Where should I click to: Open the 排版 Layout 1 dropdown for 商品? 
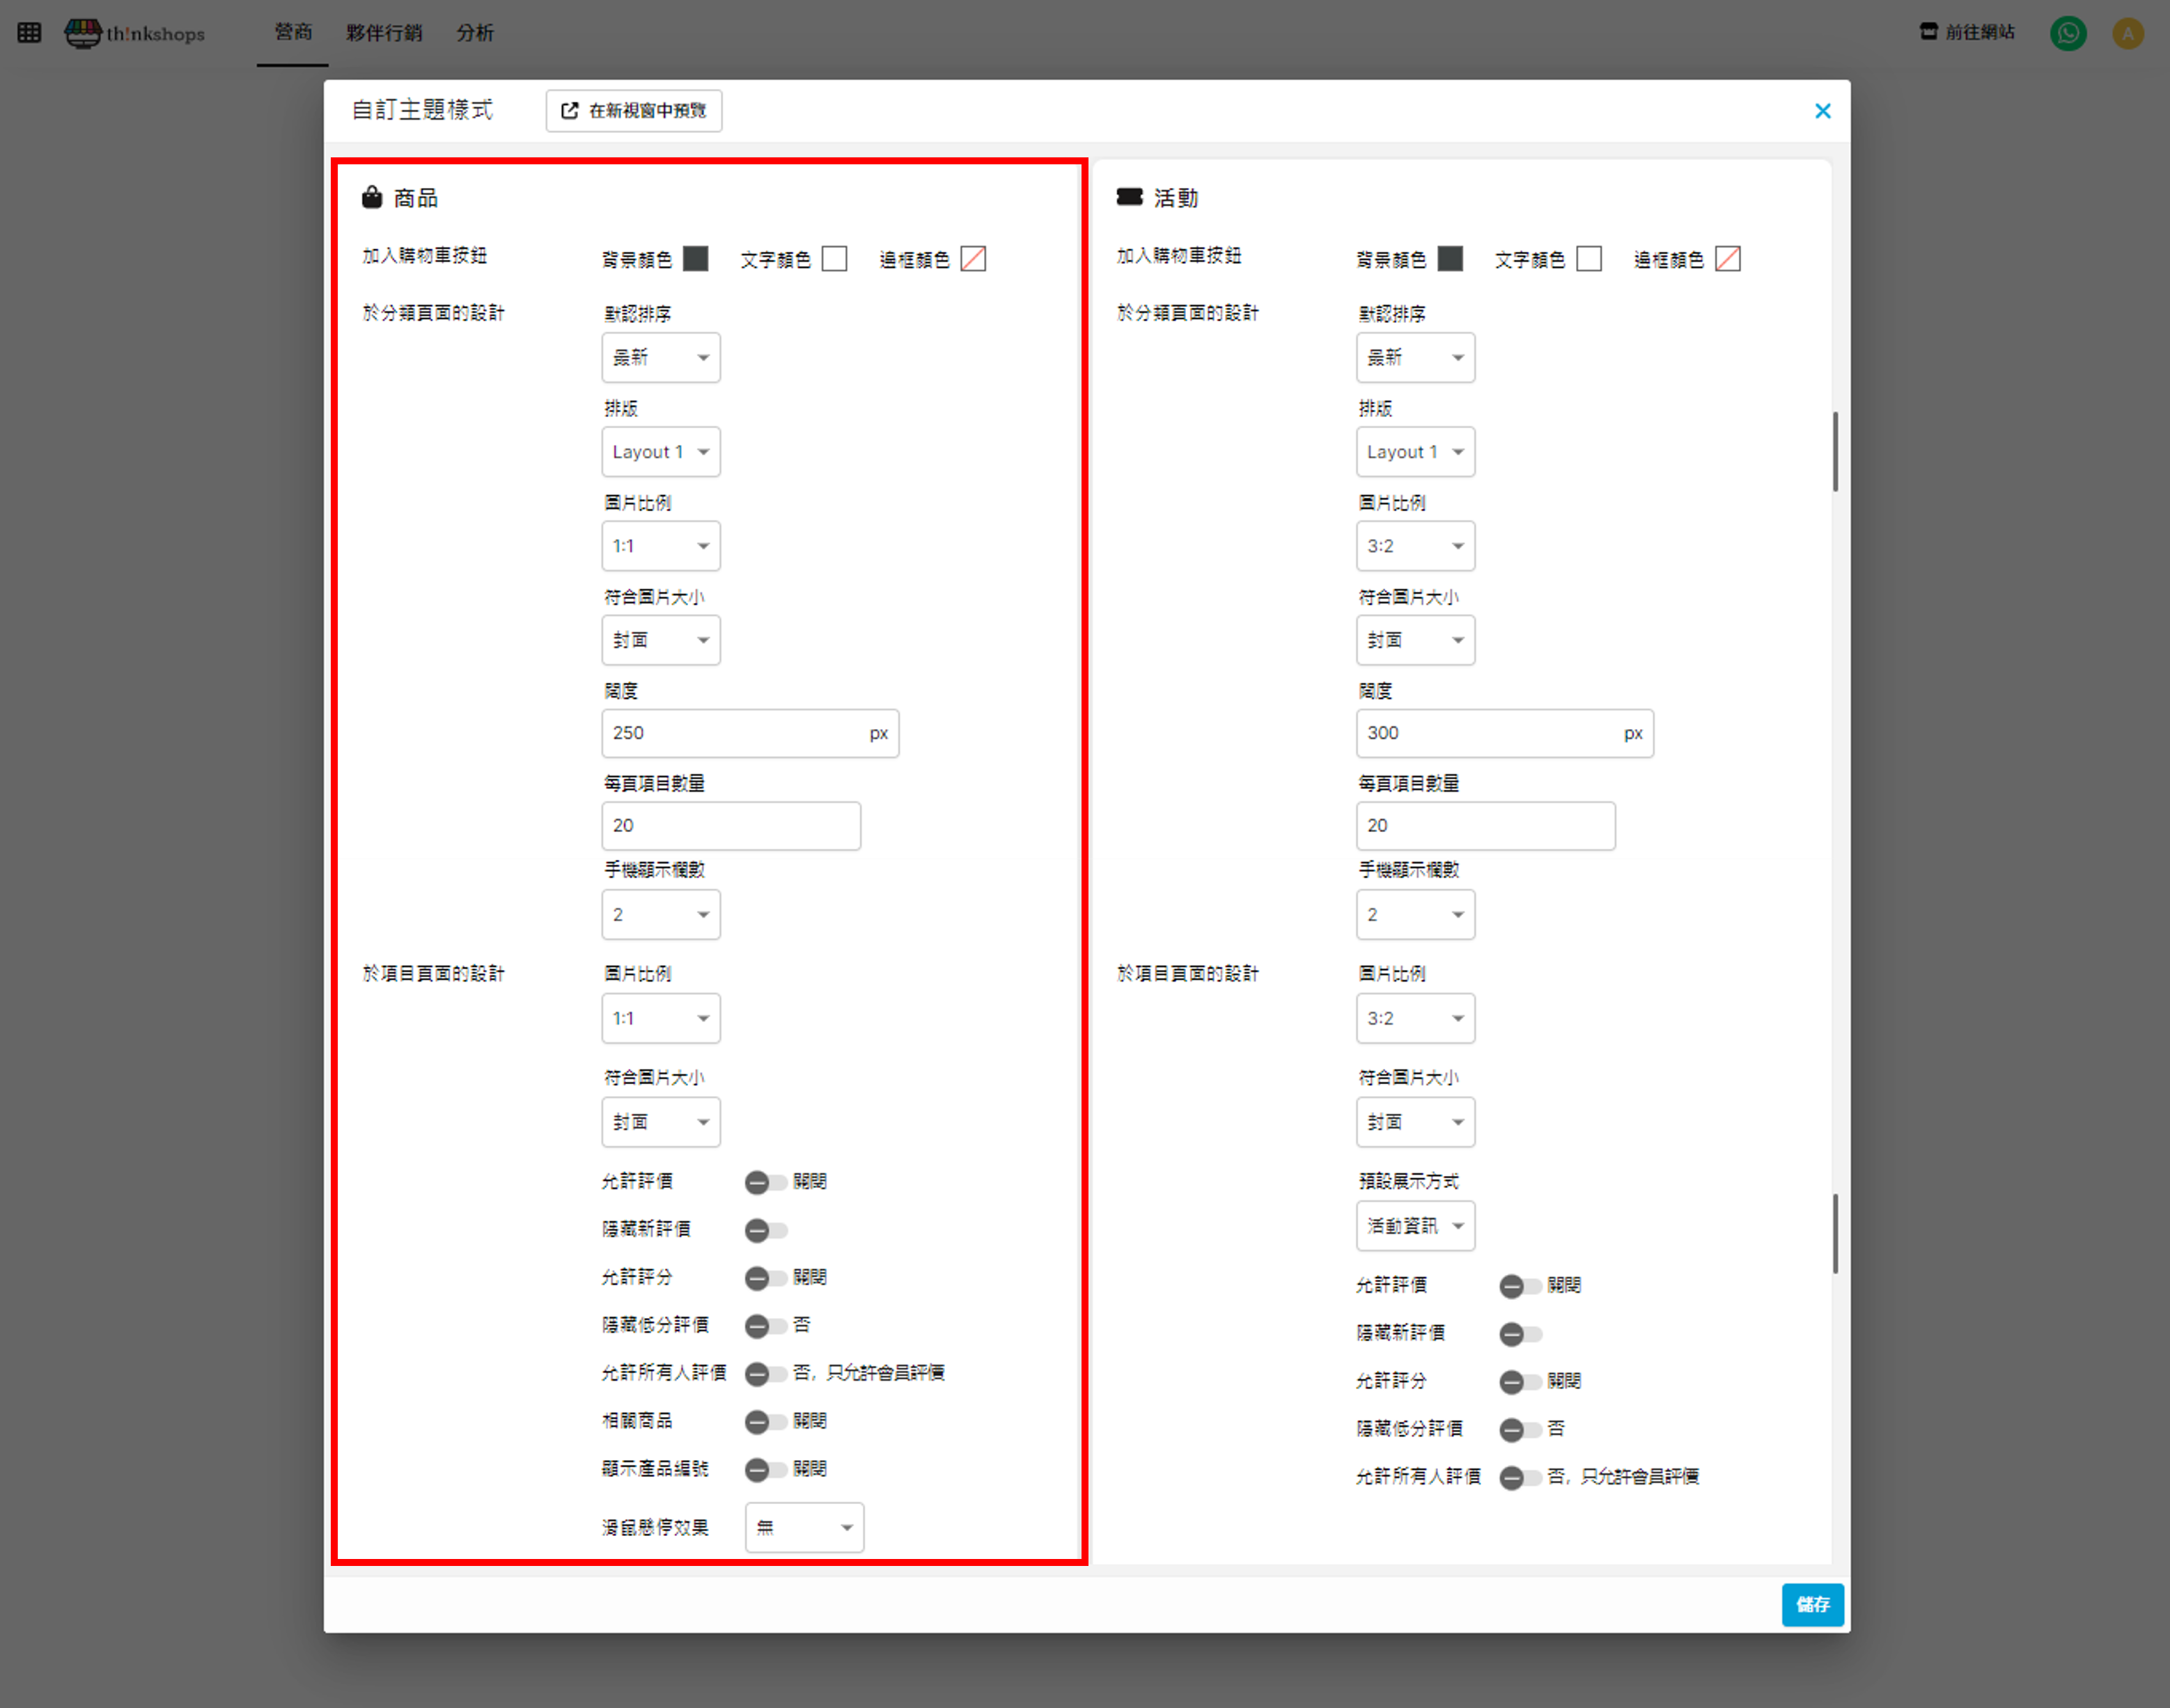pyautogui.click(x=660, y=452)
